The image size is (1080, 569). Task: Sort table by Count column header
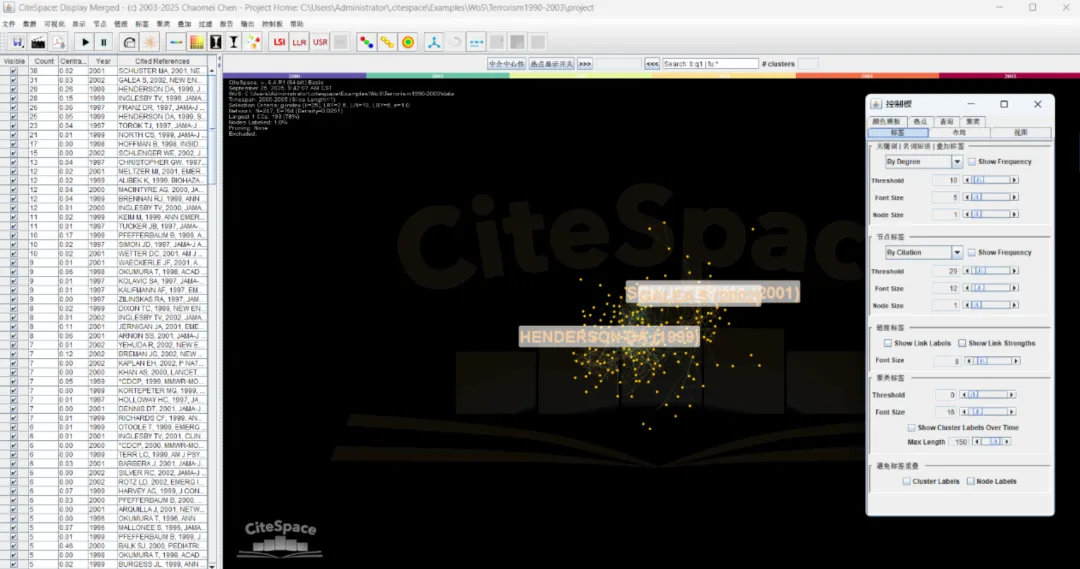click(x=44, y=61)
